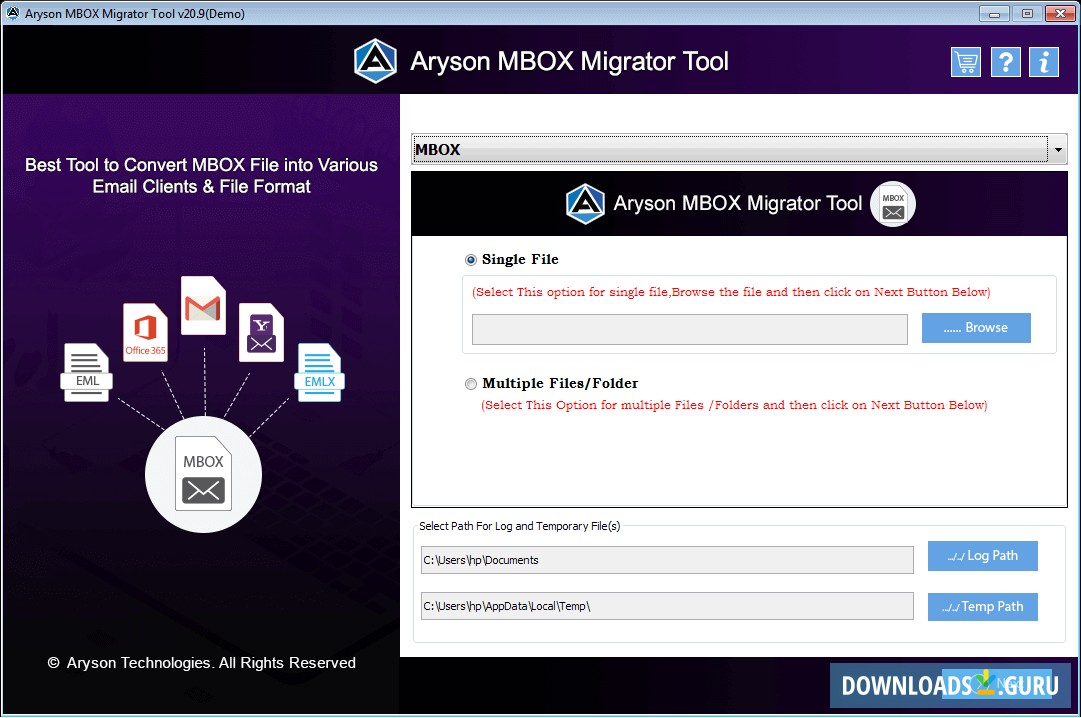The width and height of the screenshot is (1081, 718).
Task: Open the help question mark icon
Action: [1006, 62]
